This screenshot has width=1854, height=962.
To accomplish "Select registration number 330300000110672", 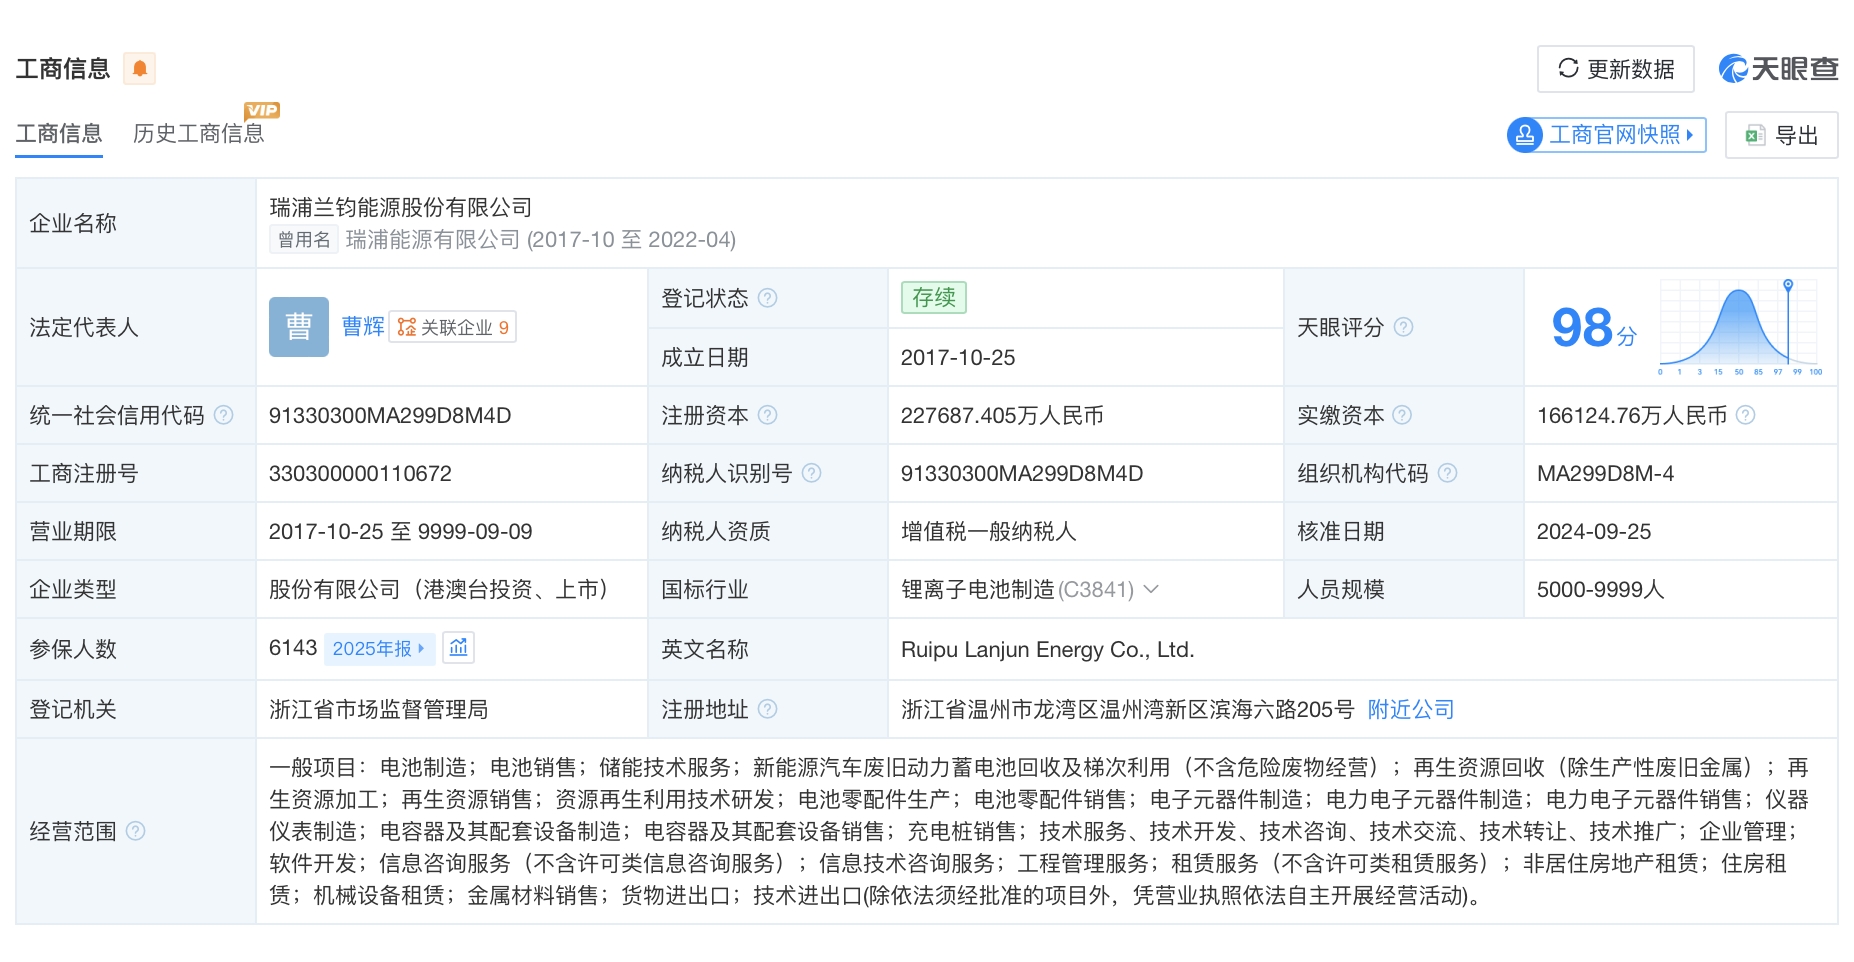I will coord(360,473).
